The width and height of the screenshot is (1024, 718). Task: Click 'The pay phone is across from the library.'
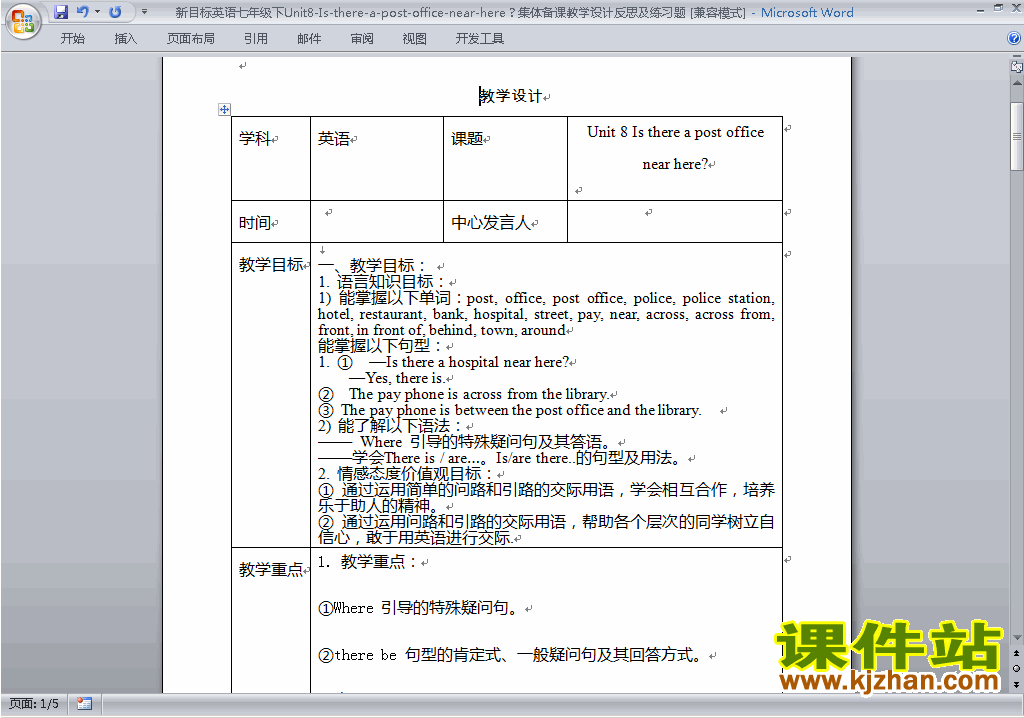(x=479, y=394)
